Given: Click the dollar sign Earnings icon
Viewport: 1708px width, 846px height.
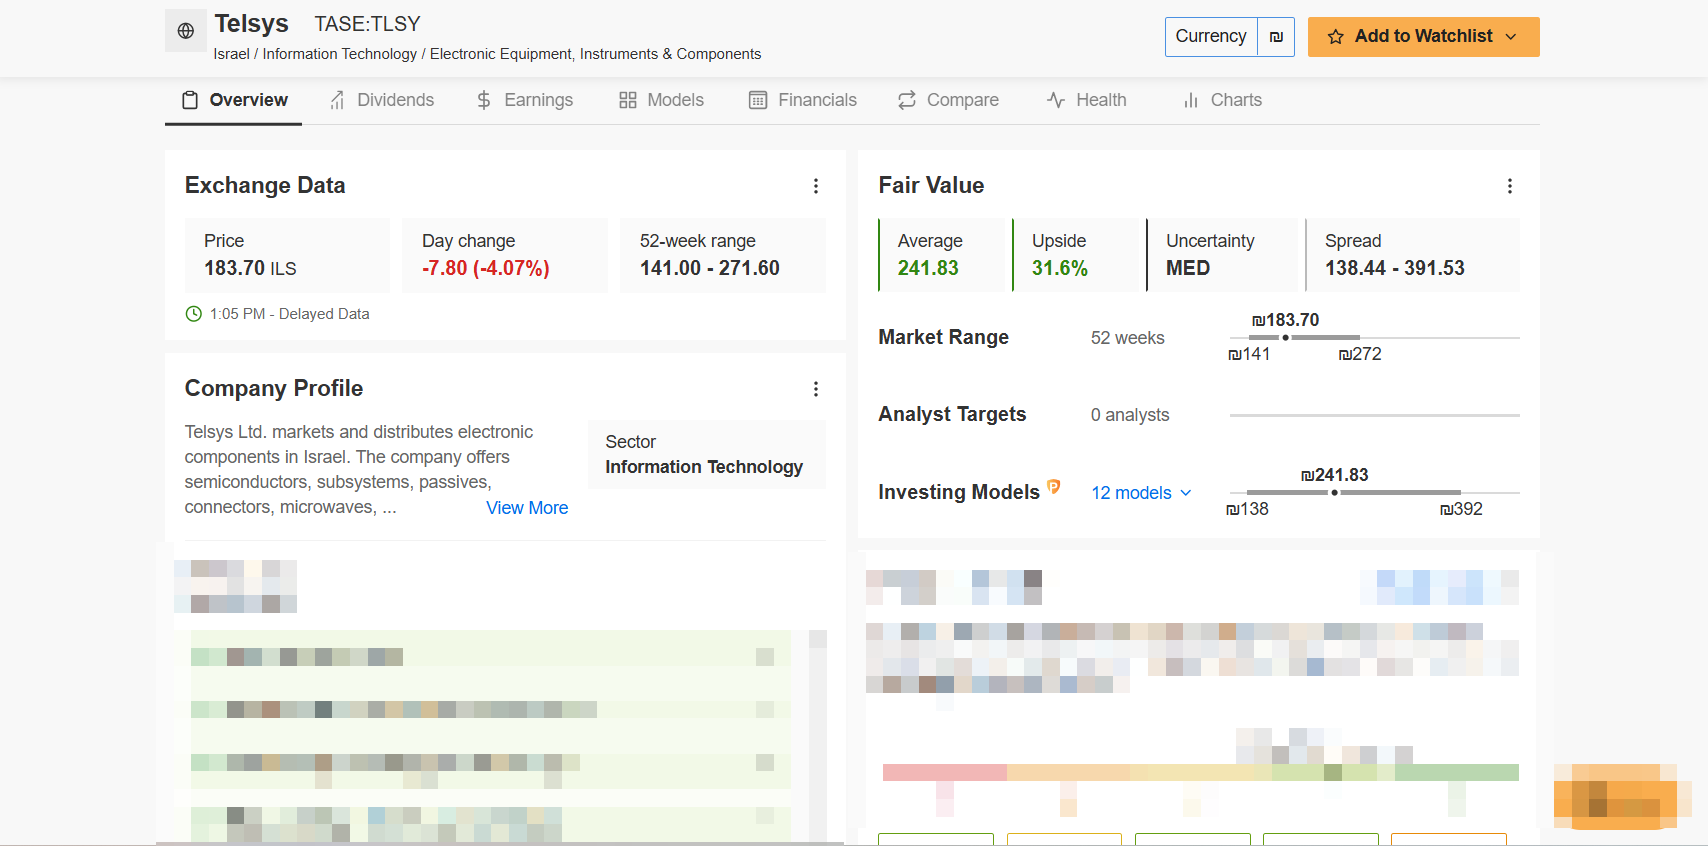Looking at the screenshot, I should click(x=484, y=100).
